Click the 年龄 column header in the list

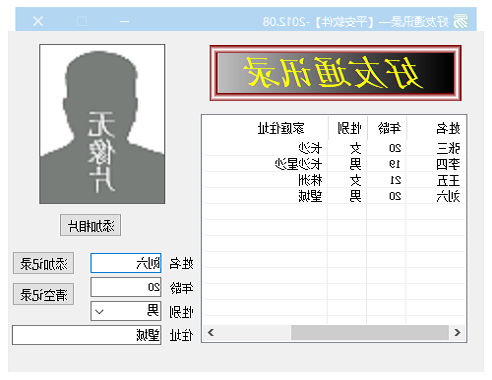click(387, 128)
